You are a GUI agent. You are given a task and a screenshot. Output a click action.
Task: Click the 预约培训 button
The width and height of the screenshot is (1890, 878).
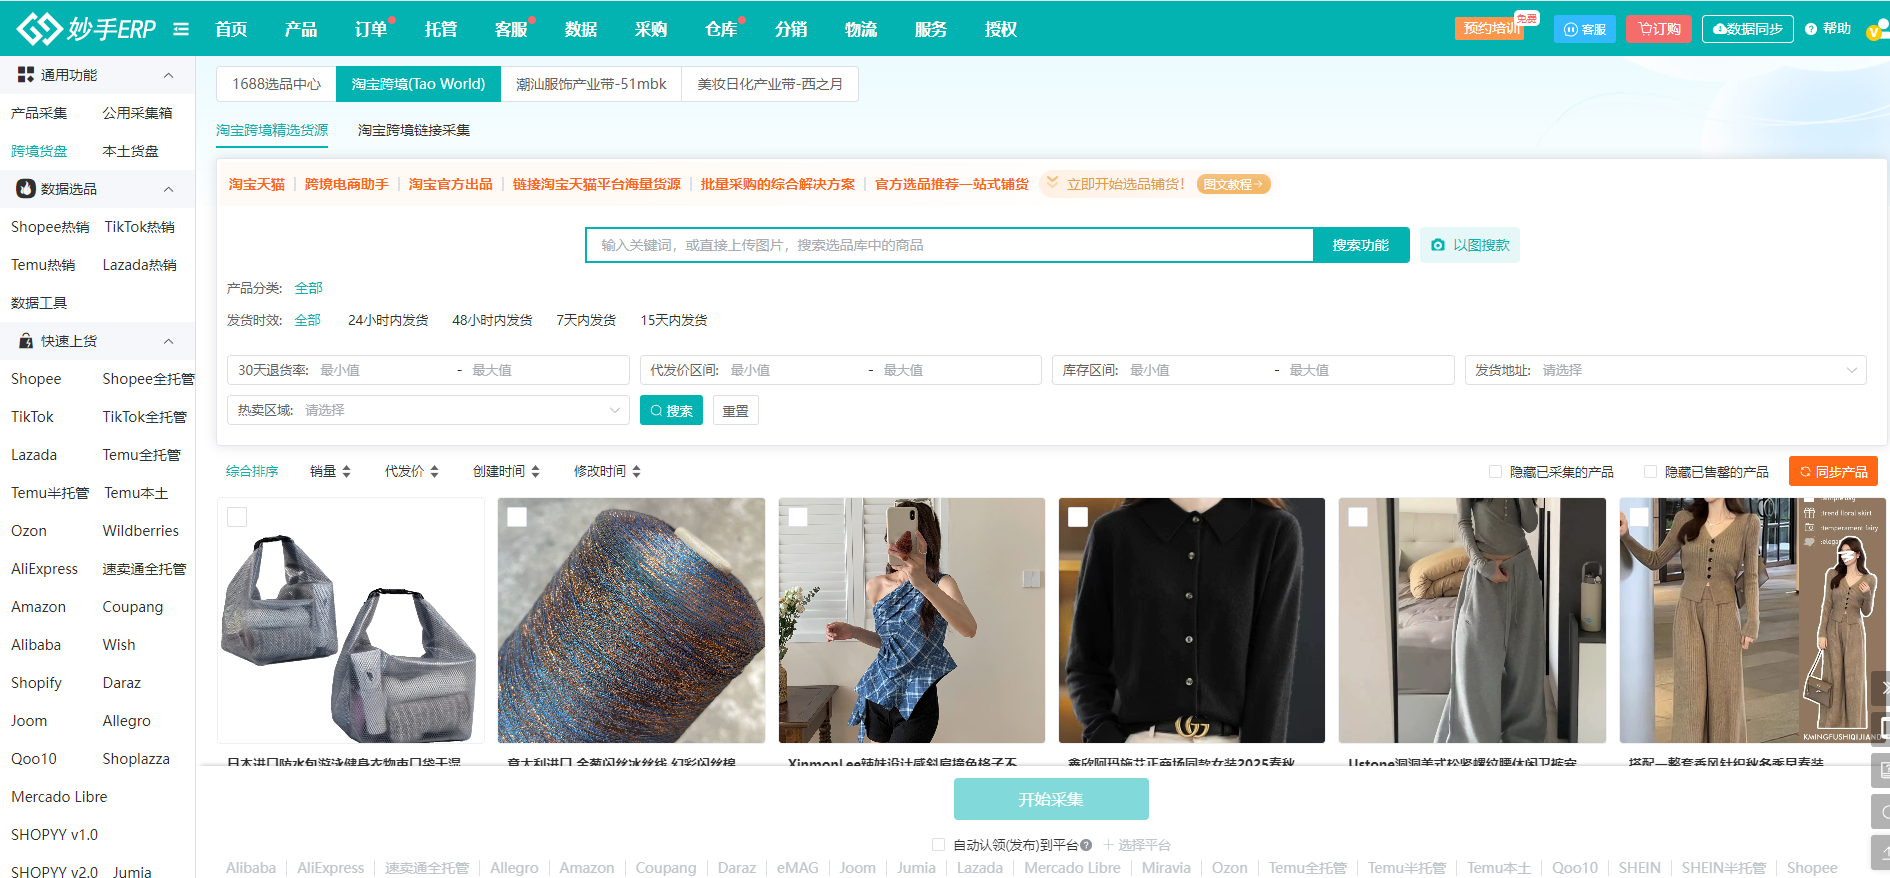(x=1491, y=28)
